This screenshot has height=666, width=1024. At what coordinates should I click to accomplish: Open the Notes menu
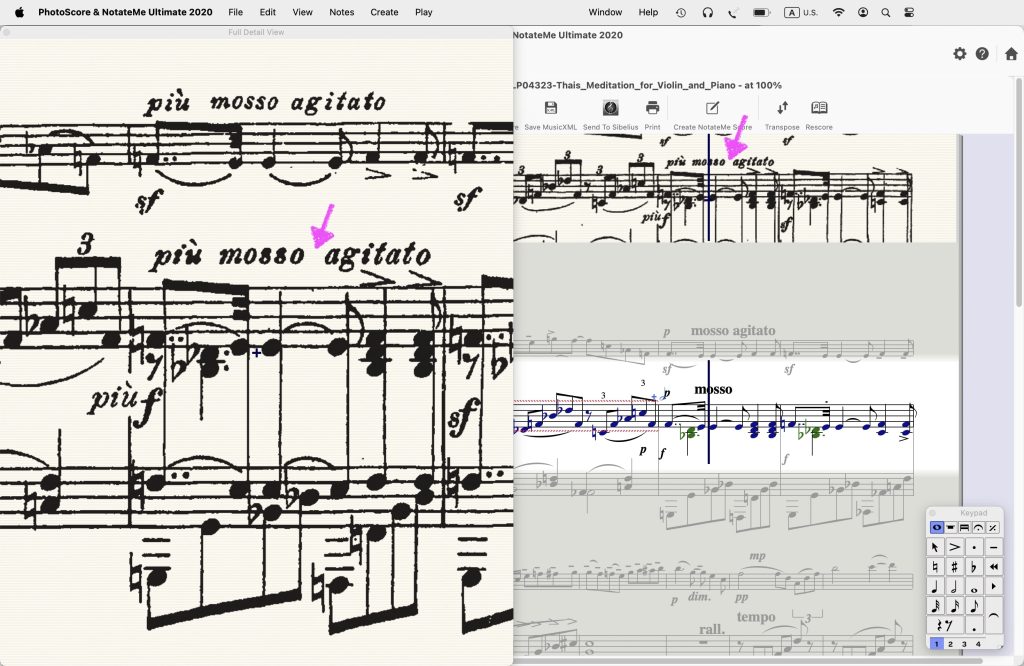pos(342,12)
